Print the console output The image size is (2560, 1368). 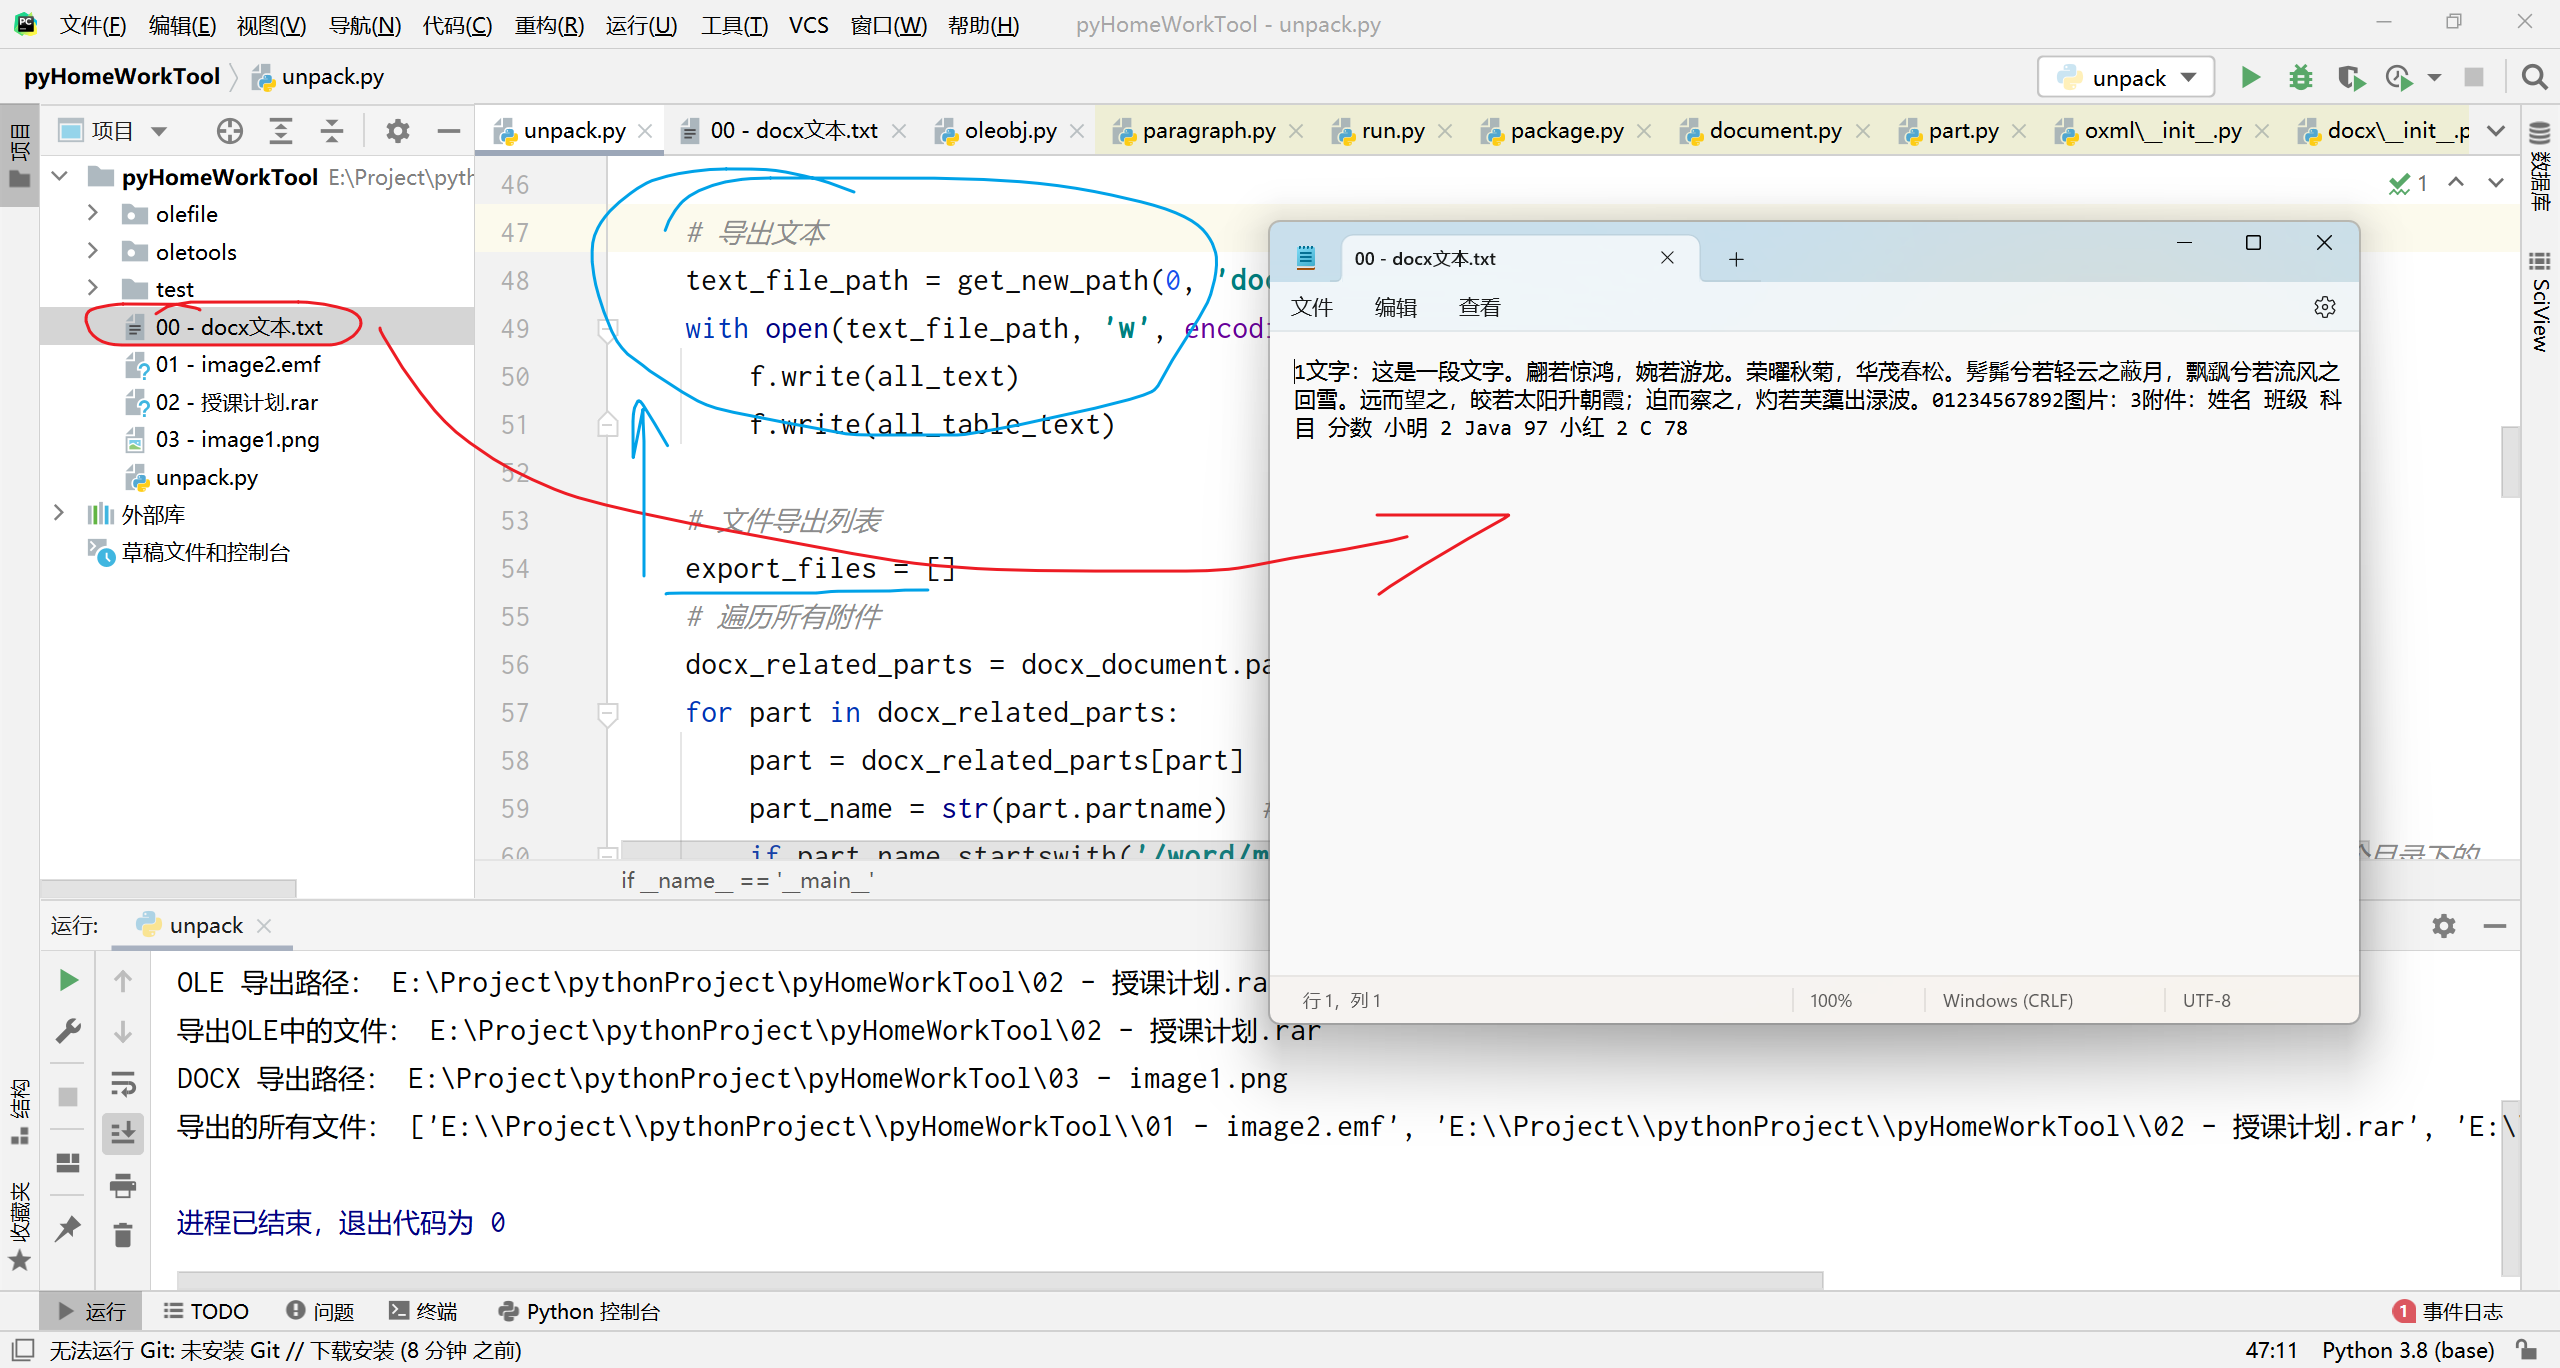pos(123,1186)
